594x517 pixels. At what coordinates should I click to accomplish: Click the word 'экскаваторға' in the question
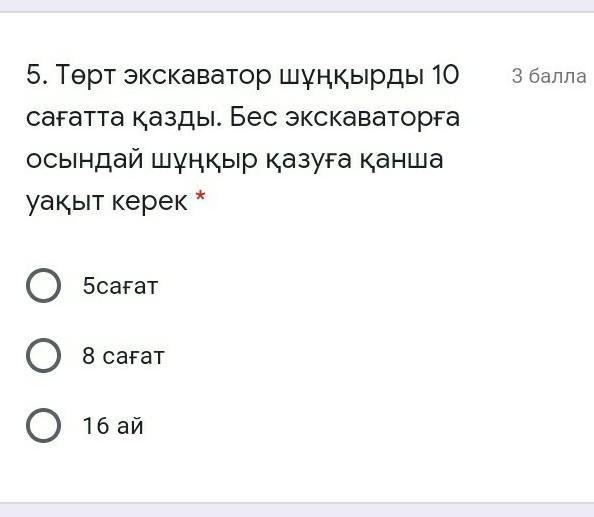(x=372, y=117)
